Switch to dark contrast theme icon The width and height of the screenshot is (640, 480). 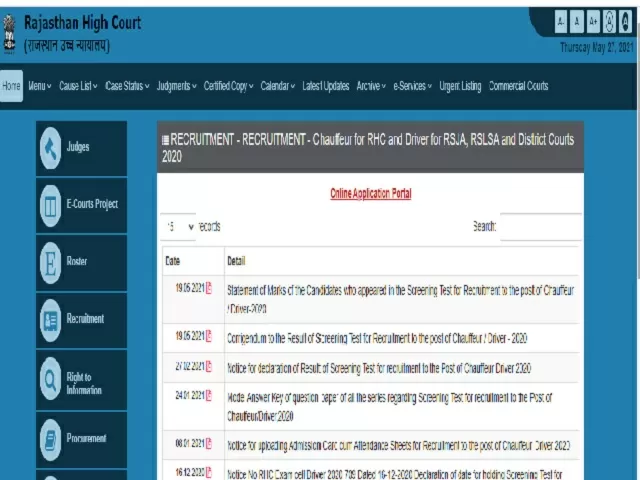[x=625, y=21]
